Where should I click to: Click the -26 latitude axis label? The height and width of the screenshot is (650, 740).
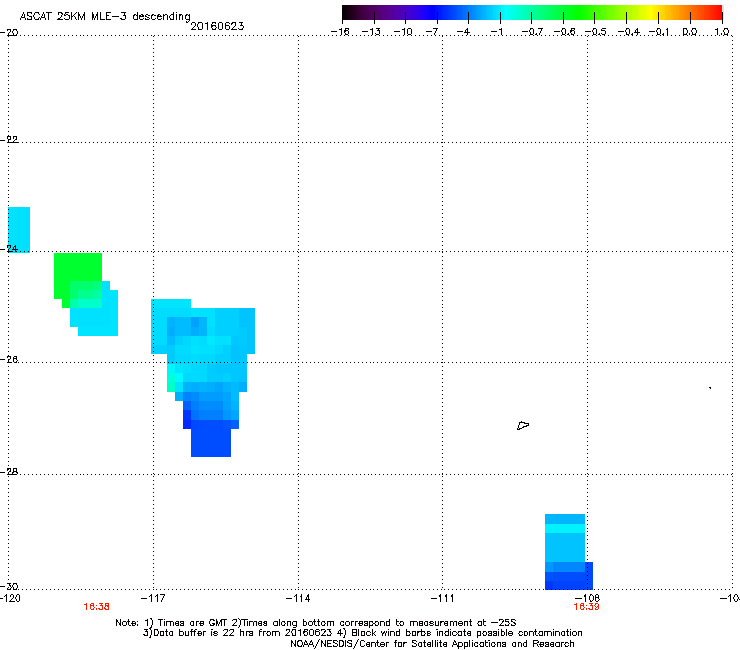tap(9, 360)
